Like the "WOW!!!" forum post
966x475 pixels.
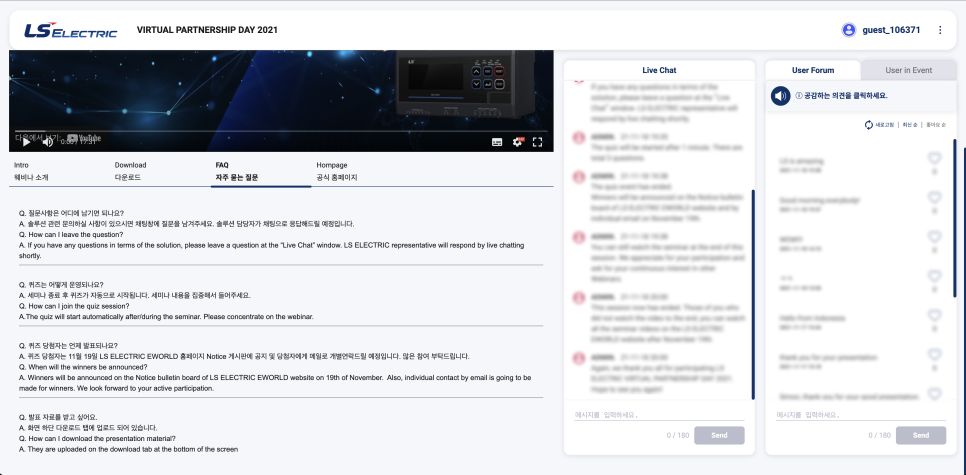[x=935, y=237]
